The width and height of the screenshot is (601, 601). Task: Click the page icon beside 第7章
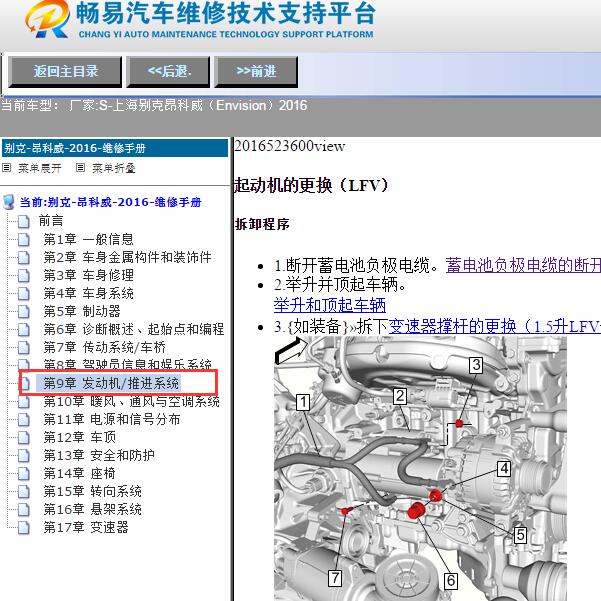coord(24,348)
